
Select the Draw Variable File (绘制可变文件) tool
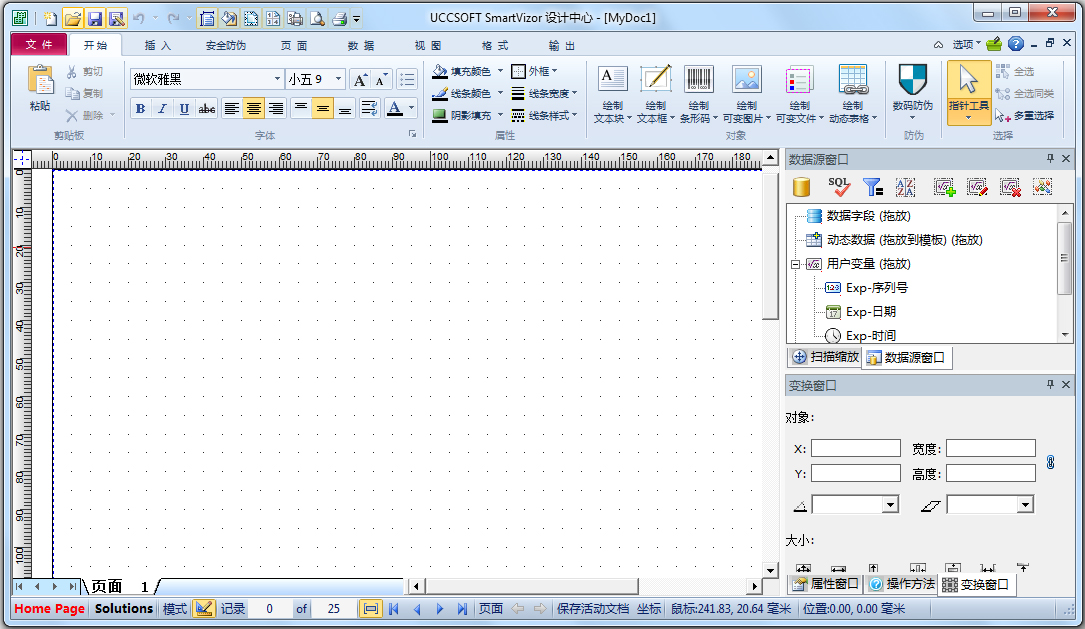pos(799,95)
